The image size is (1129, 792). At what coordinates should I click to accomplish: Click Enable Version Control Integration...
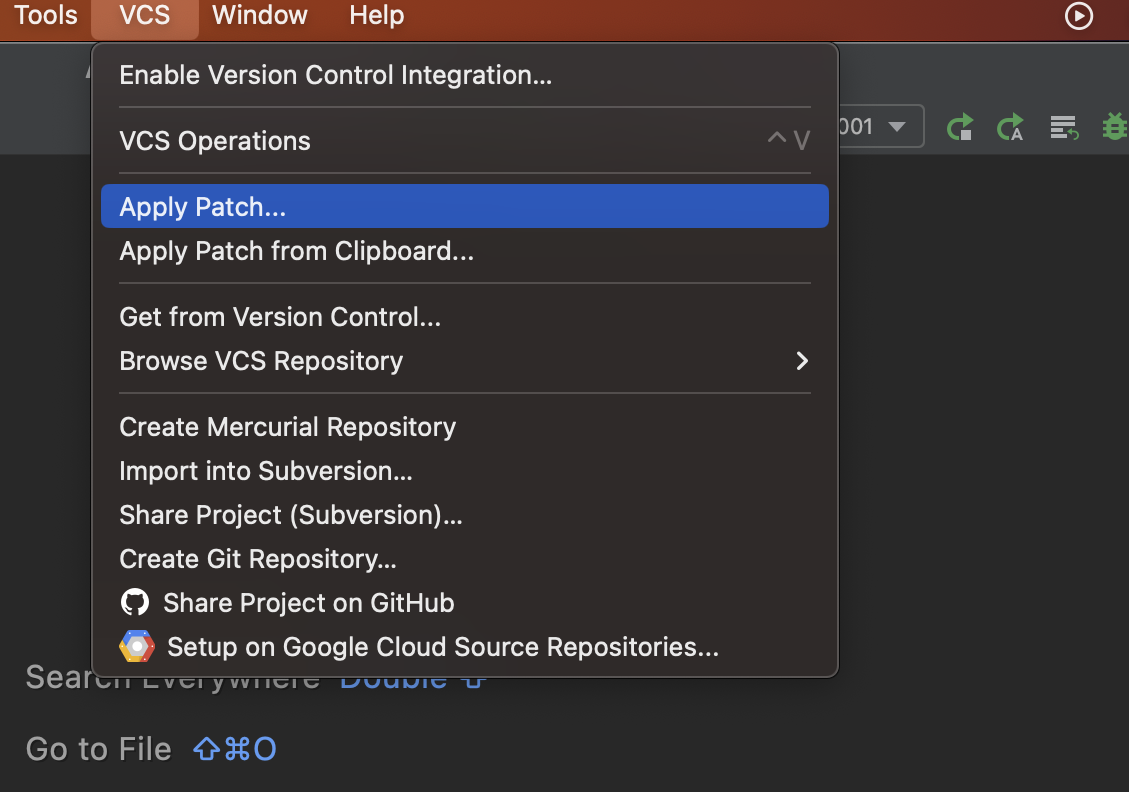coord(335,75)
